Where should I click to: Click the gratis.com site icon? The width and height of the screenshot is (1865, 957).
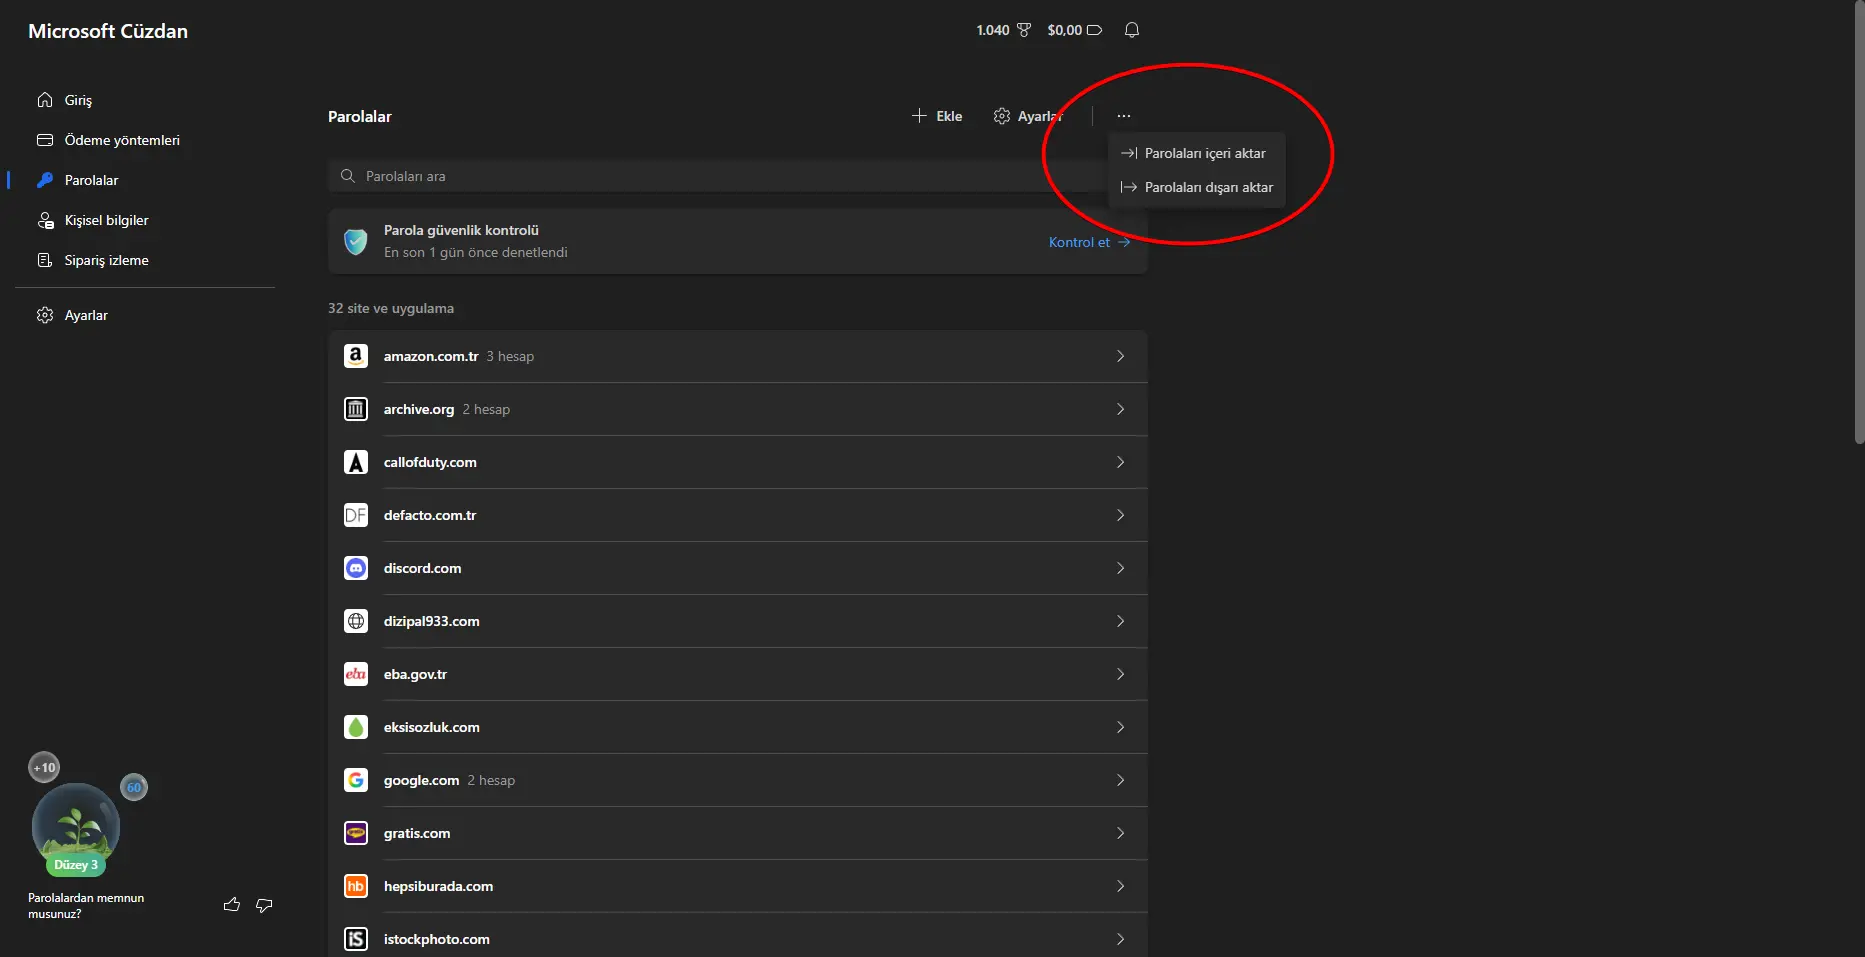point(356,833)
